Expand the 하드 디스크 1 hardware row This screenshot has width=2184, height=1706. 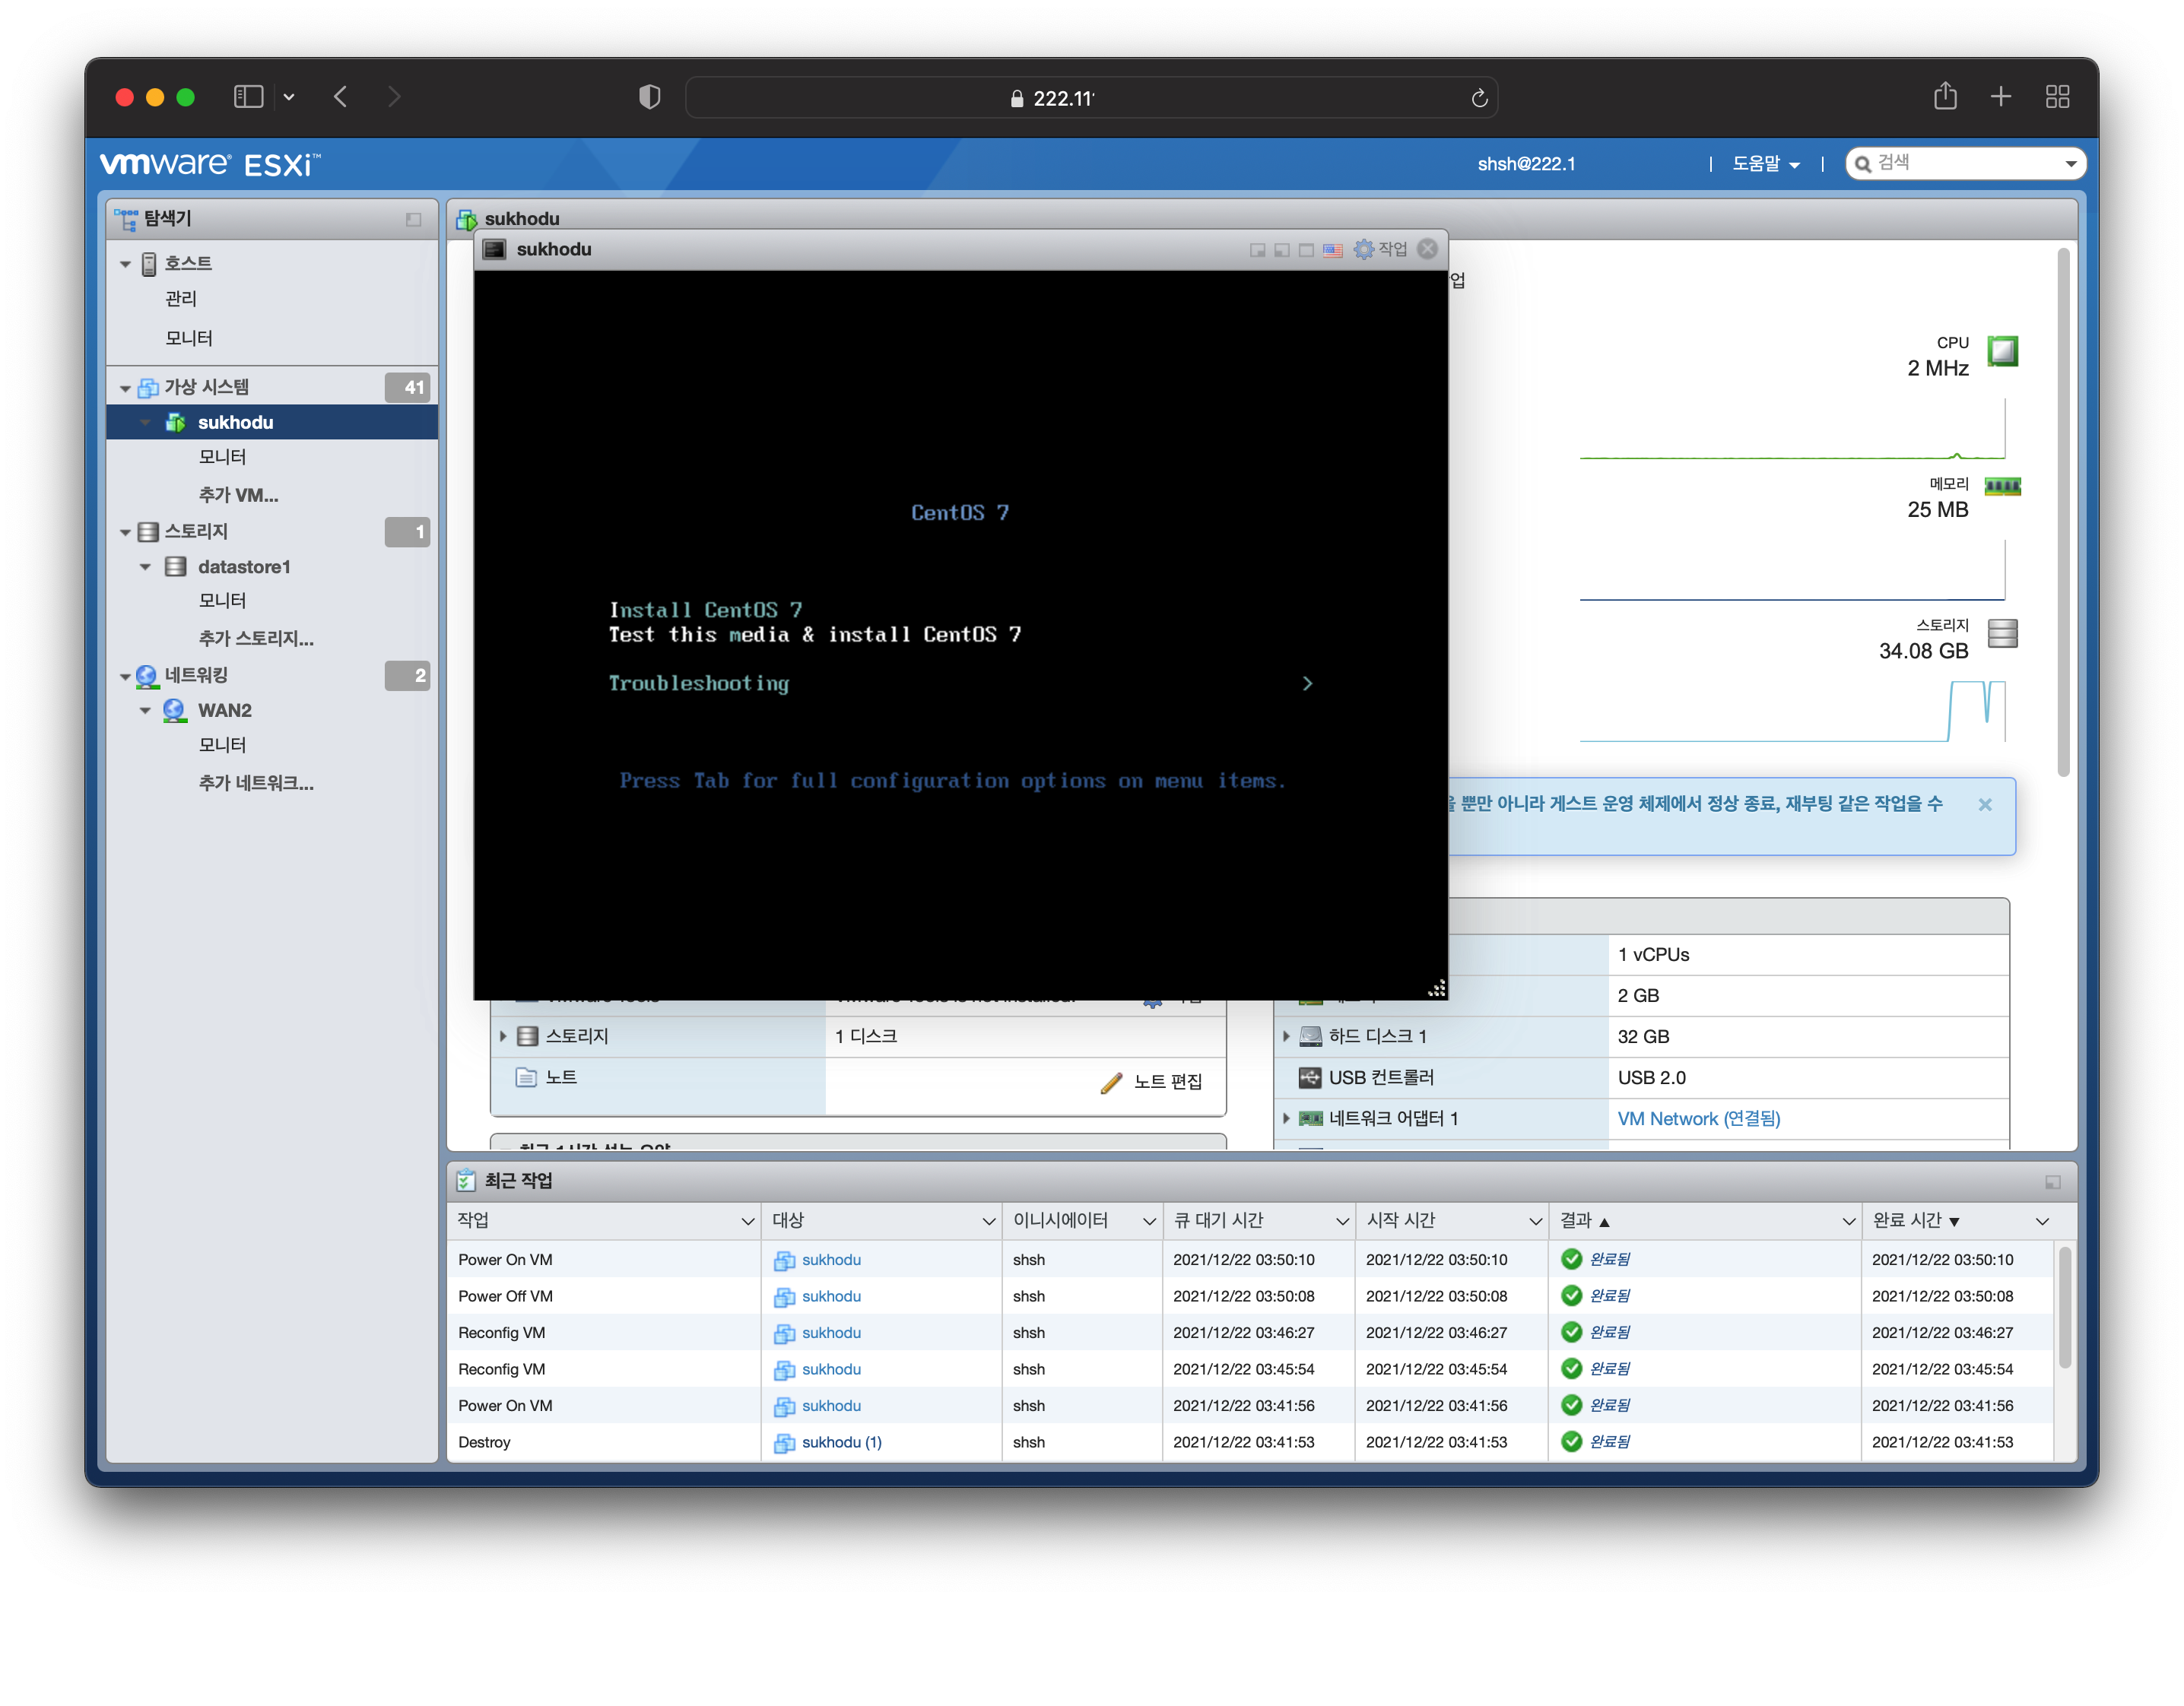tap(1286, 1036)
